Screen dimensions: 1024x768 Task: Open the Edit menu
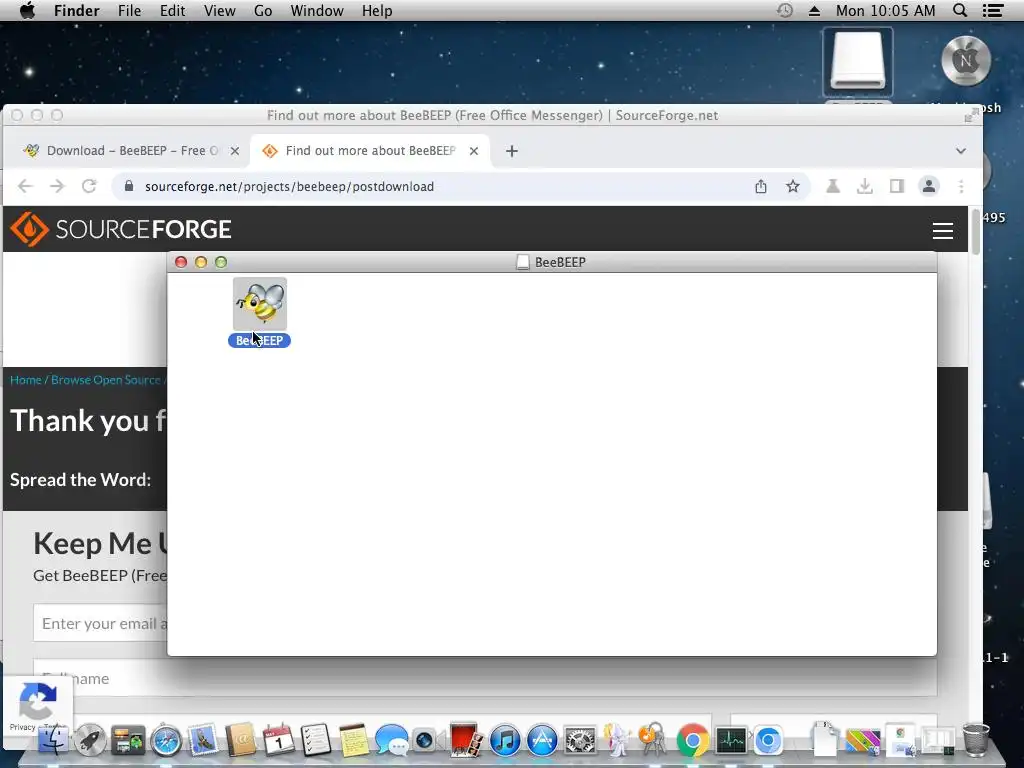coord(172,10)
